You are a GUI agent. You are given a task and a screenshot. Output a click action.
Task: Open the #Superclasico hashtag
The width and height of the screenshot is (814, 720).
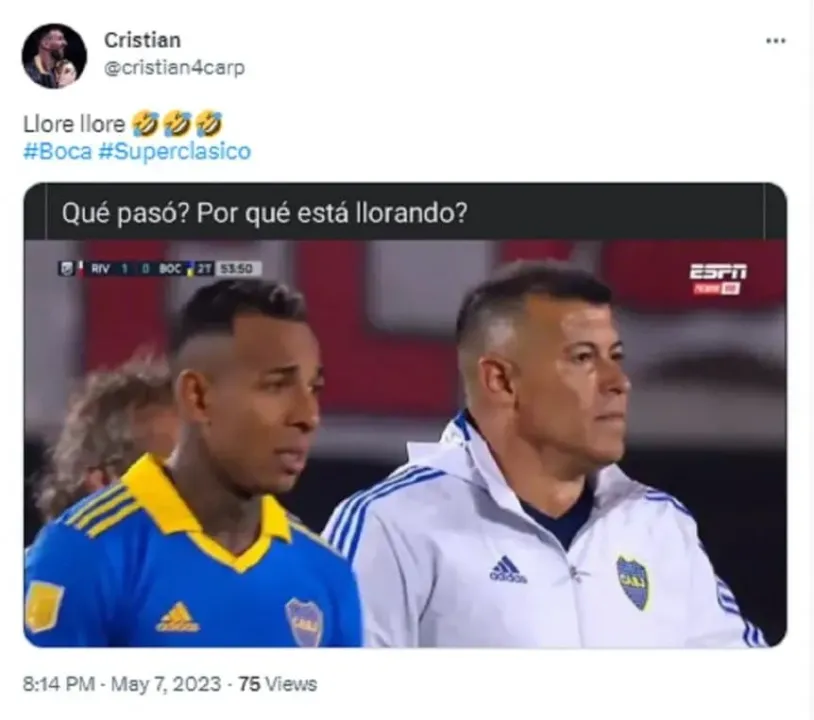pyautogui.click(x=174, y=152)
